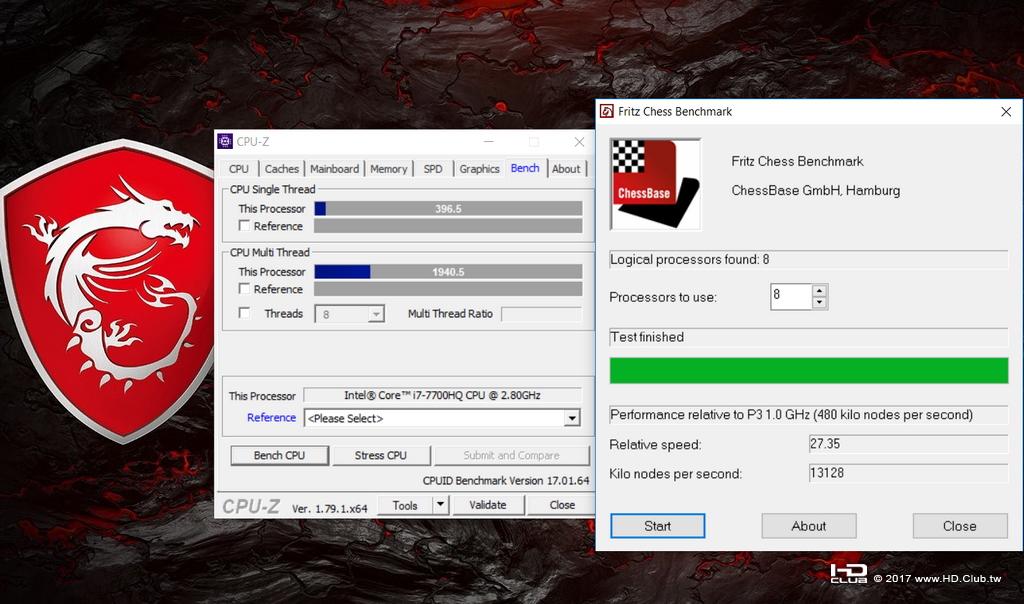The image size is (1024, 604).
Task: Open the Reference processor dropdown
Action: [x=571, y=418]
